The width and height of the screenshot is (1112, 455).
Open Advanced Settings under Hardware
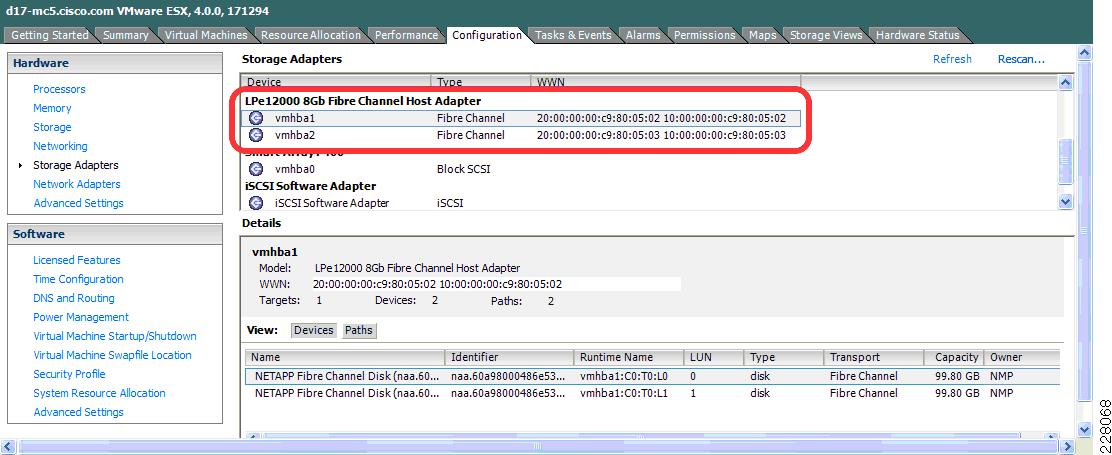[x=78, y=203]
